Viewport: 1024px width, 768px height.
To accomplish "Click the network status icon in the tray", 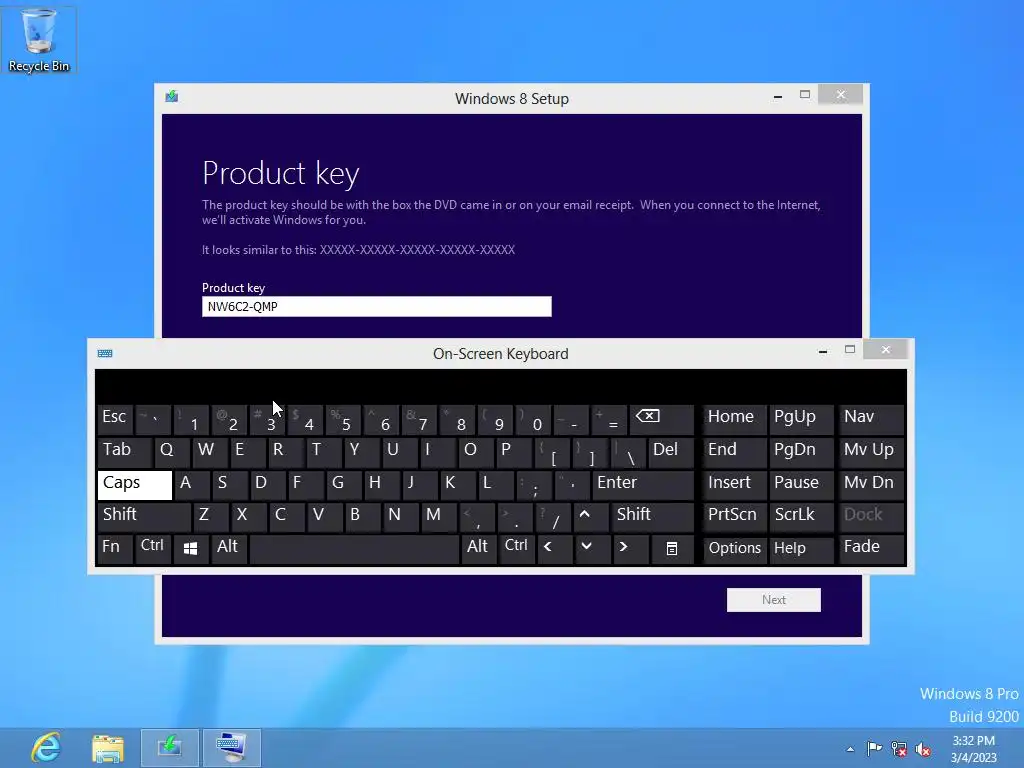I will pyautogui.click(x=899, y=749).
